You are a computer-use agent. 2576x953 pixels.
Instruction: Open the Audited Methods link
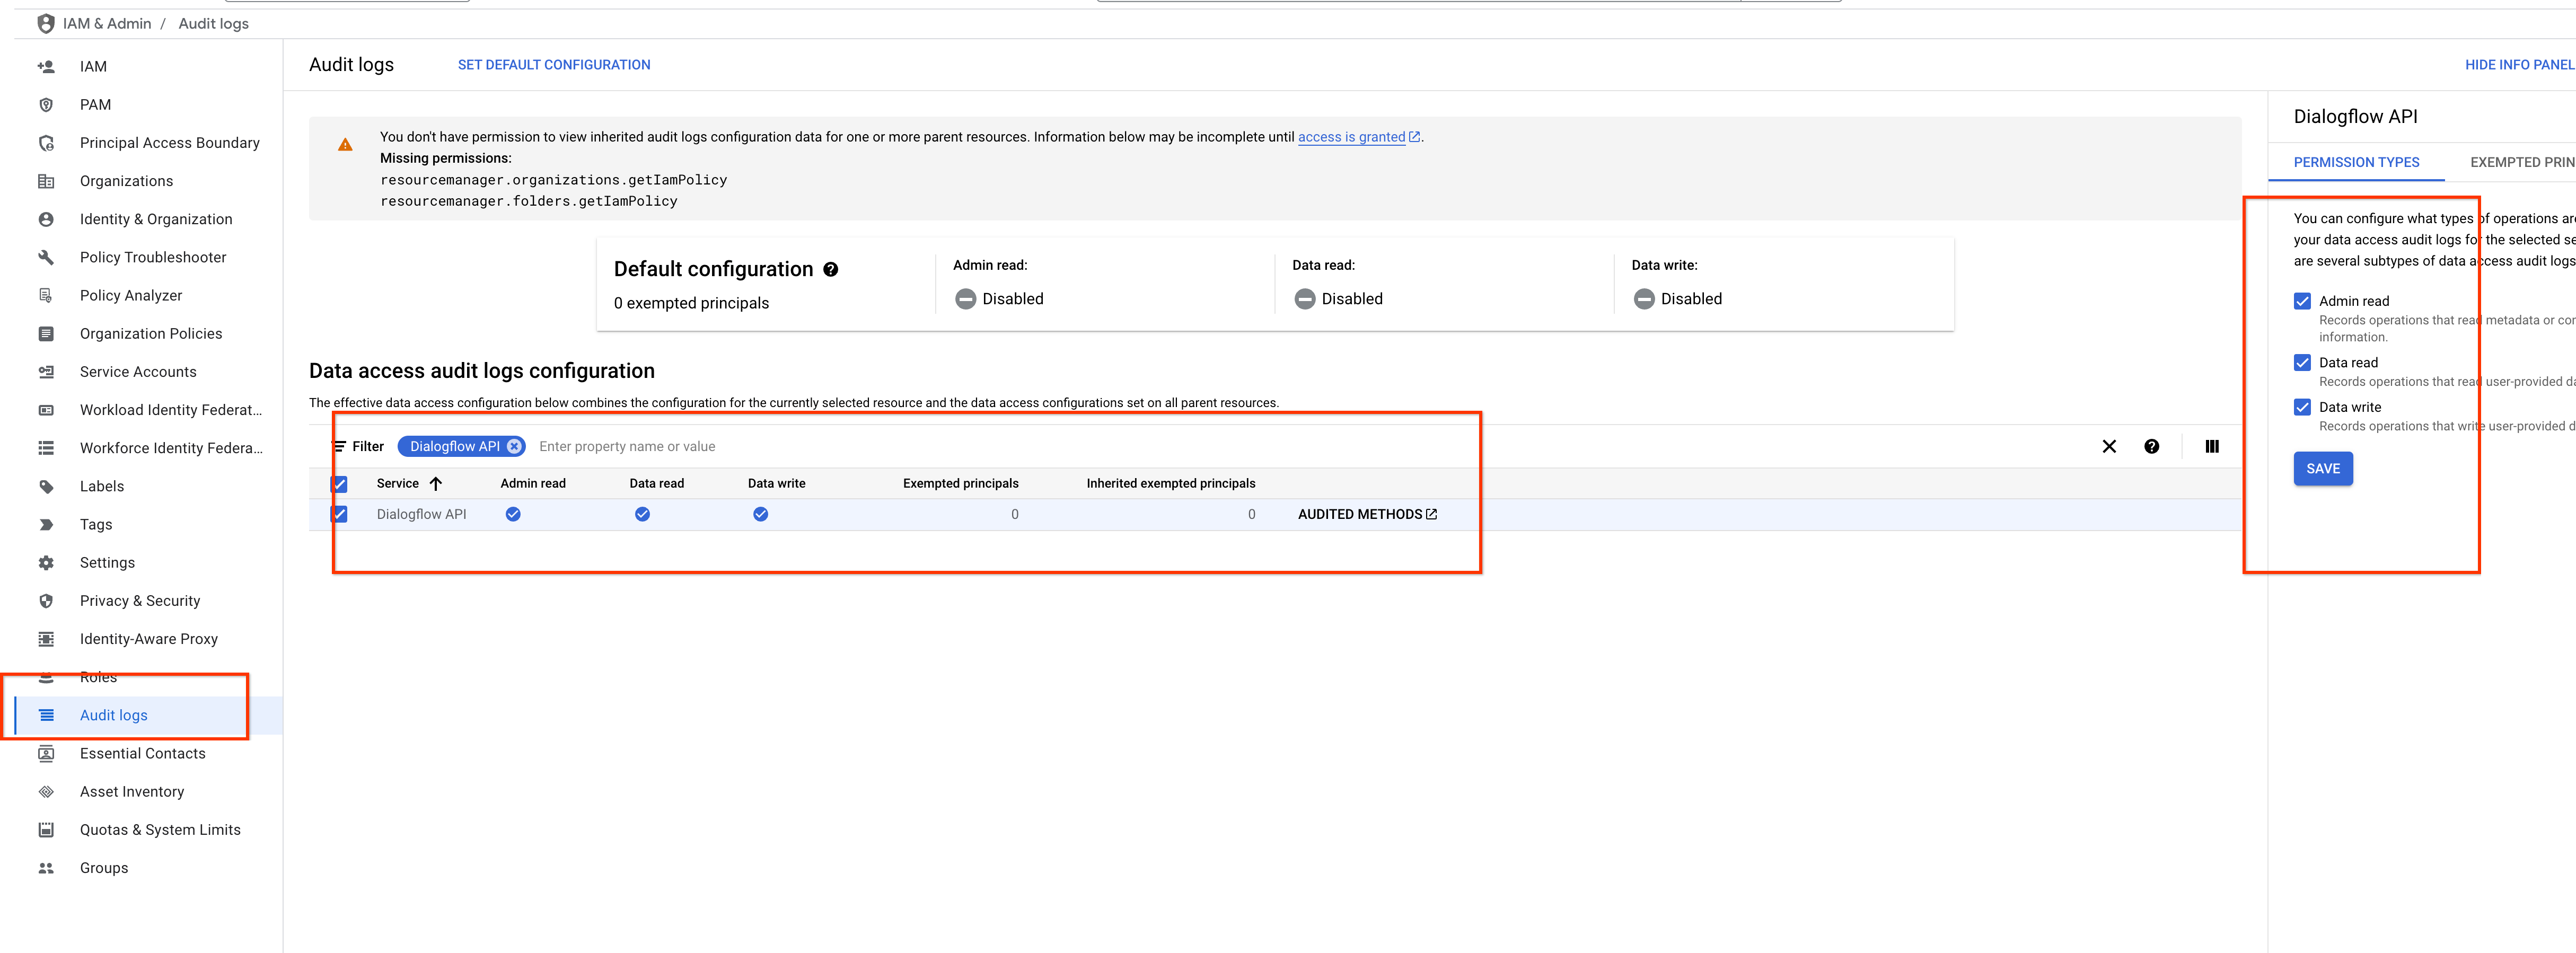1366,514
